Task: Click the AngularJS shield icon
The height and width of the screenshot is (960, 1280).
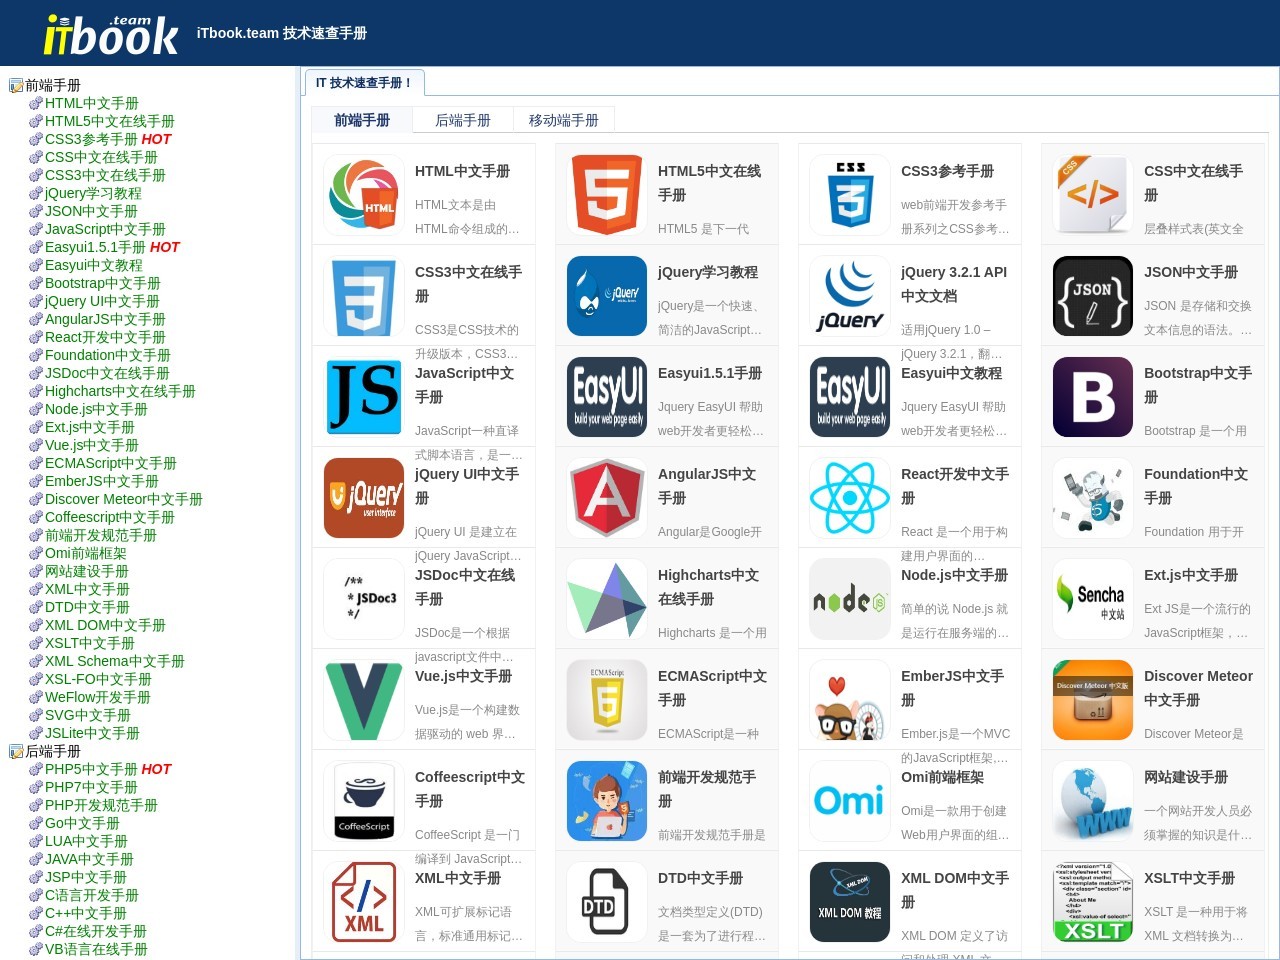Action: 606,497
